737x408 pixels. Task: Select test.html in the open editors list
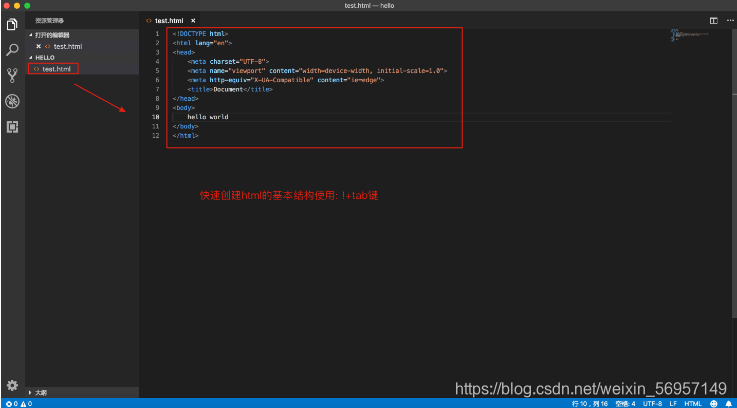(x=82, y=47)
